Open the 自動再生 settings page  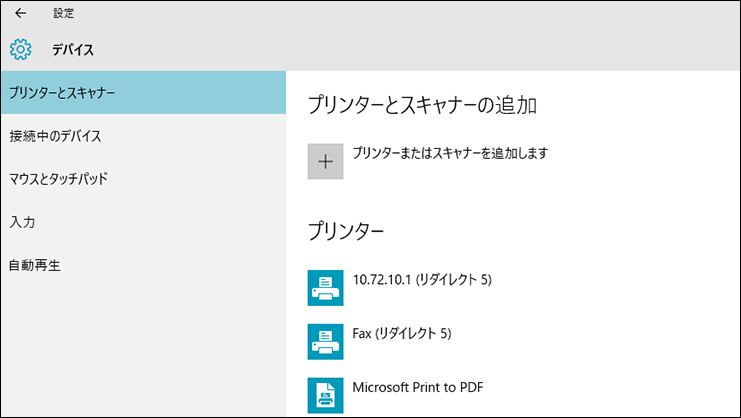pyautogui.click(x=143, y=265)
